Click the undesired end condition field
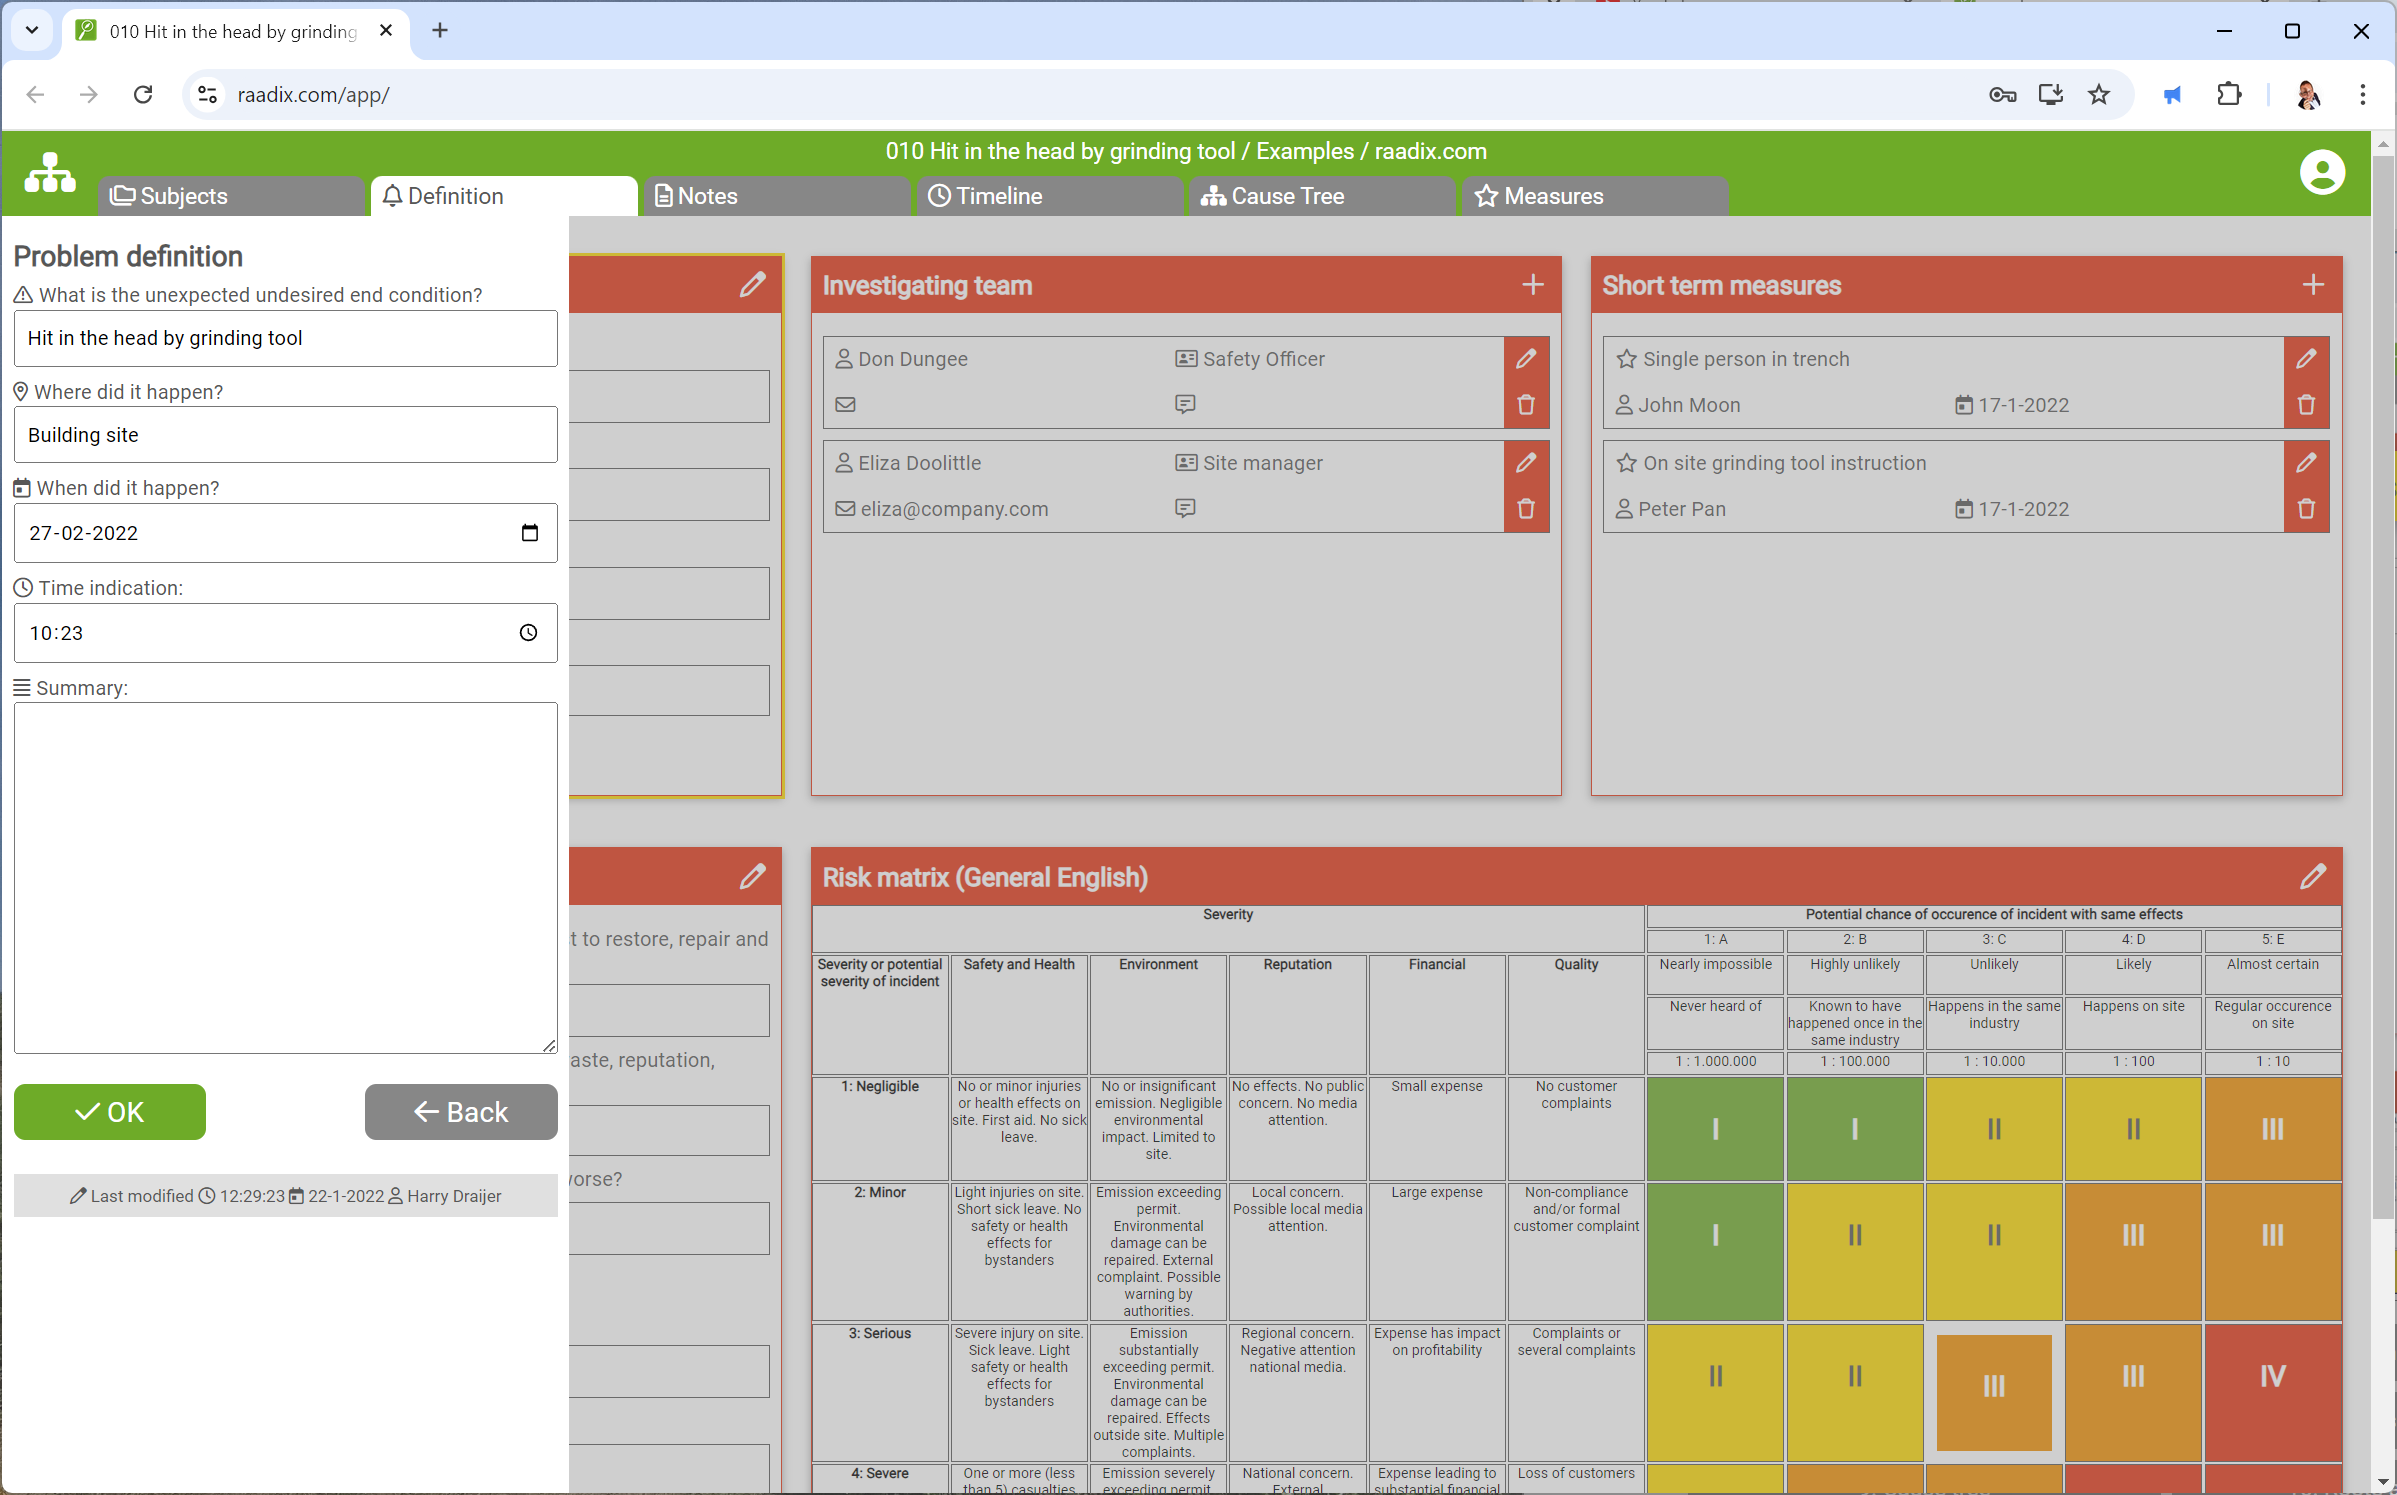Screen dimensions: 2397x1495 286,338
